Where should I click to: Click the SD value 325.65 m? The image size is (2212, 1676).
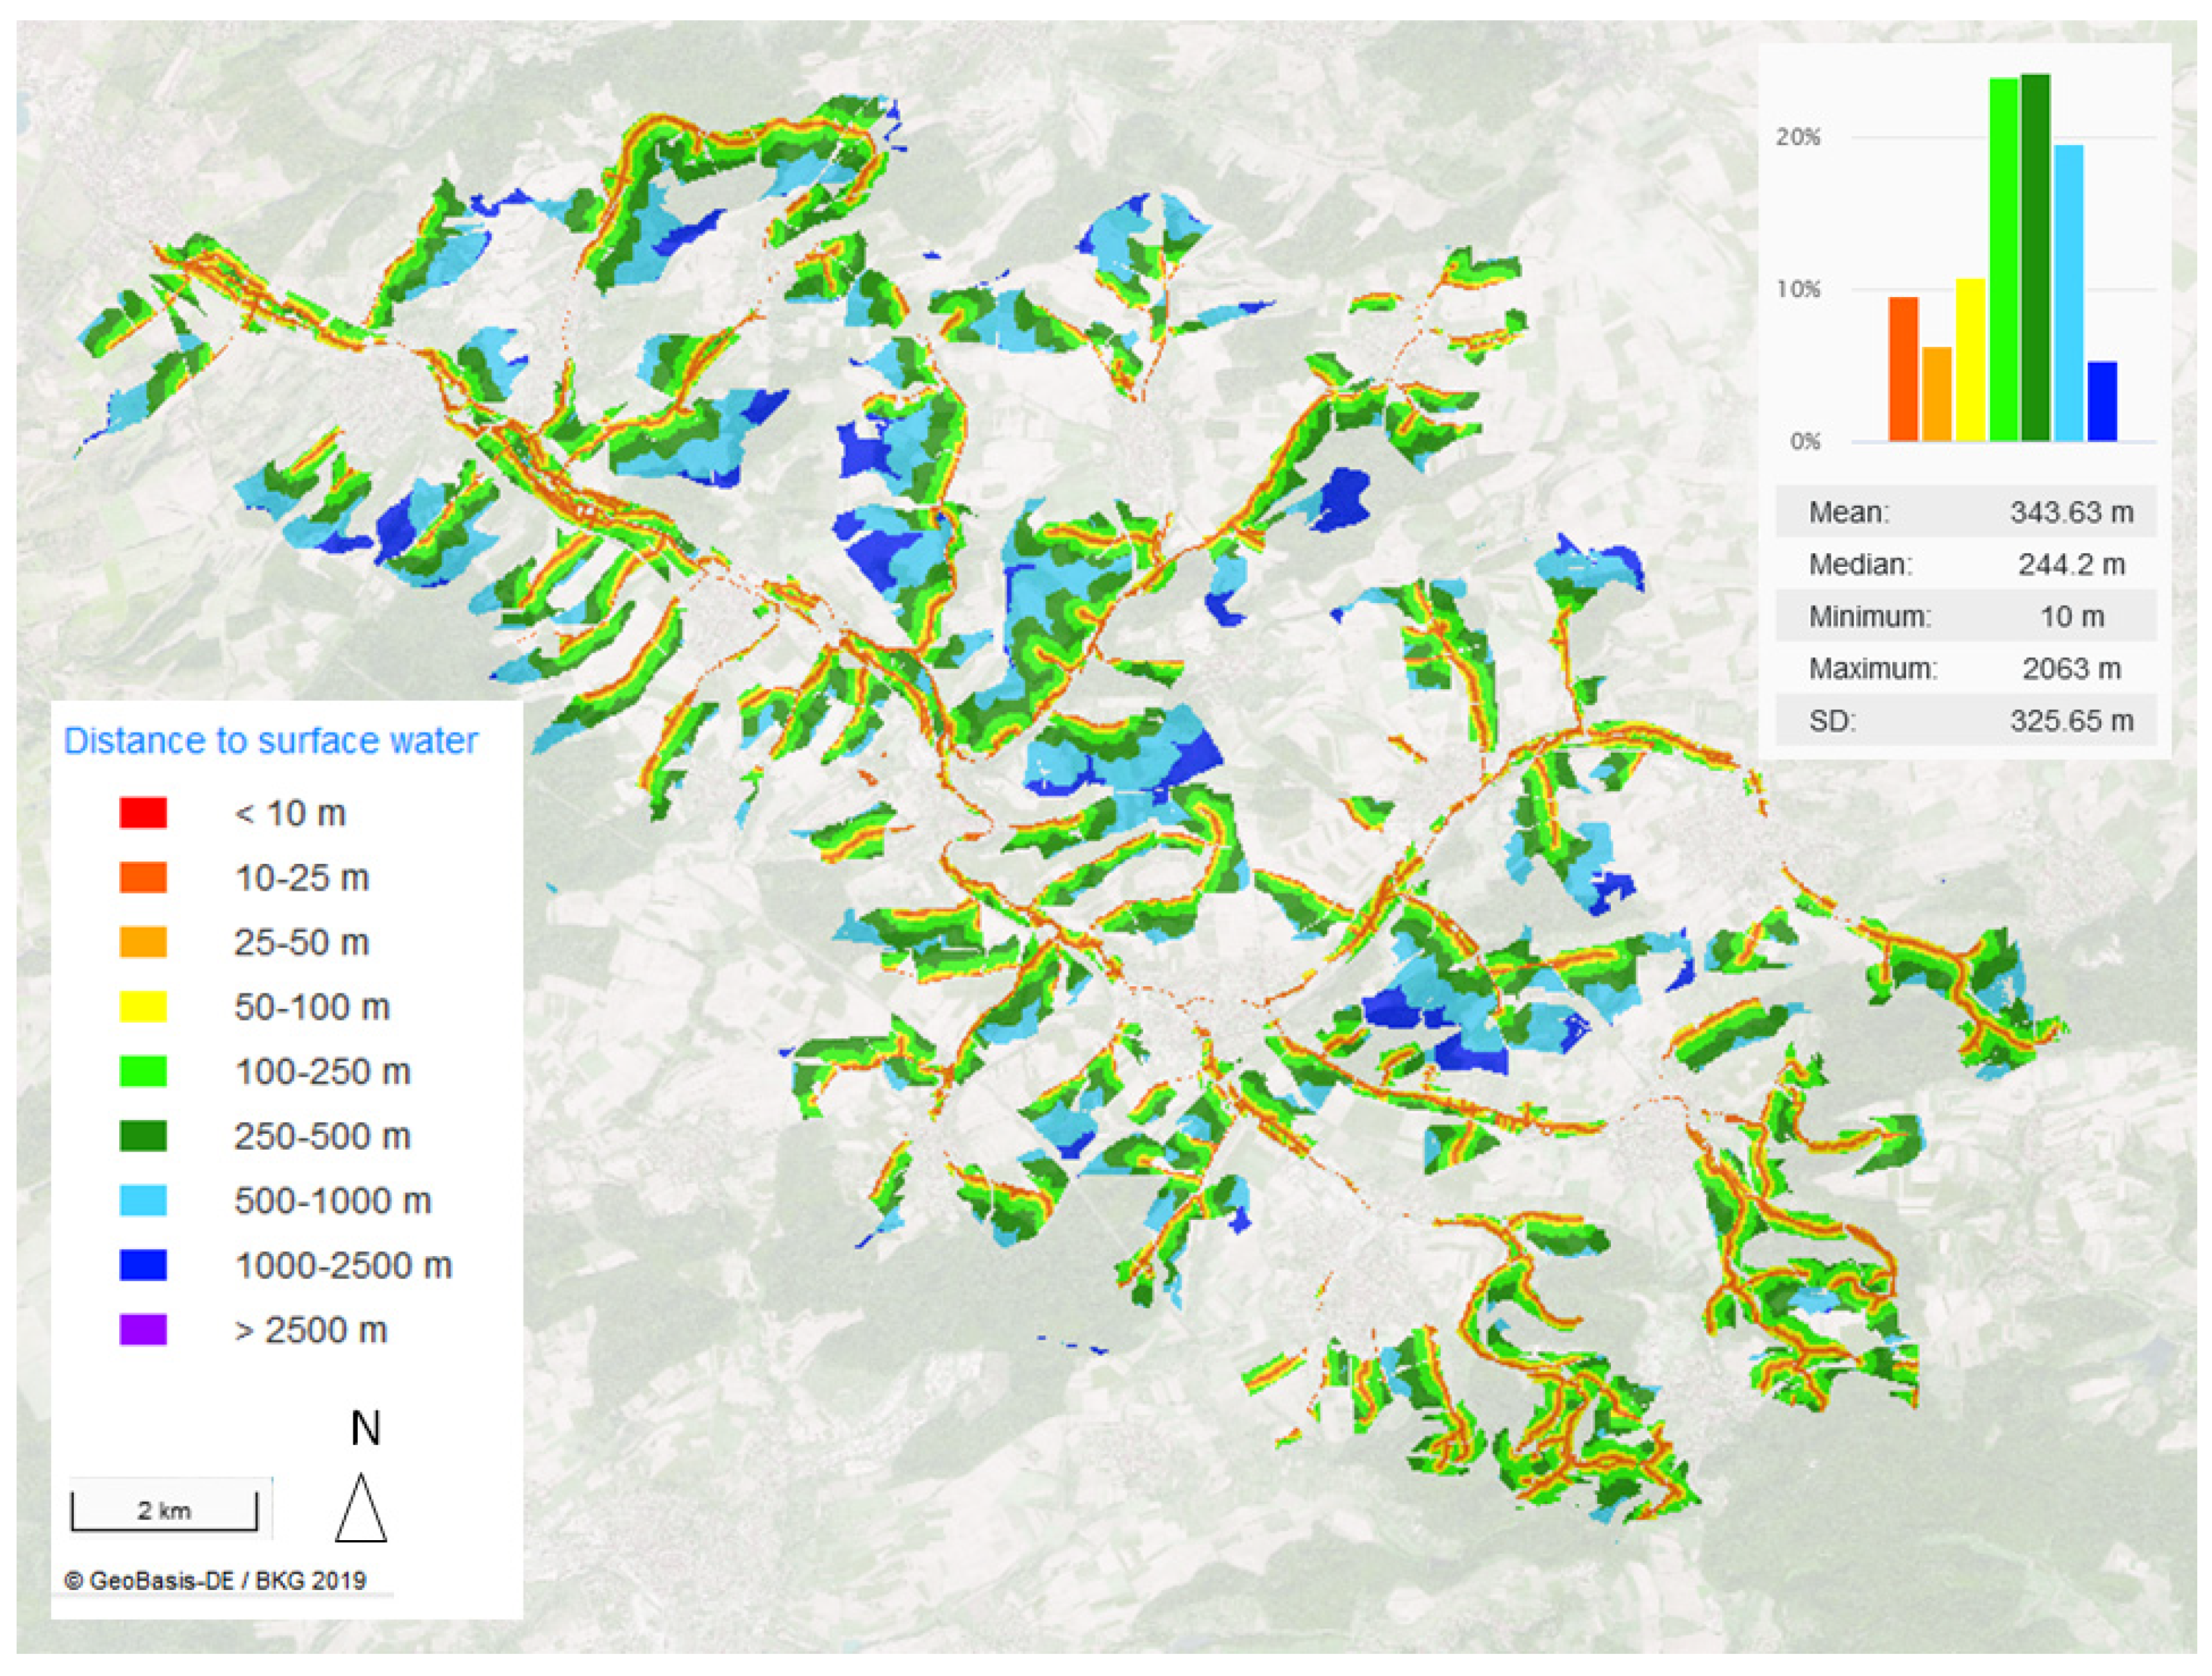point(2072,721)
